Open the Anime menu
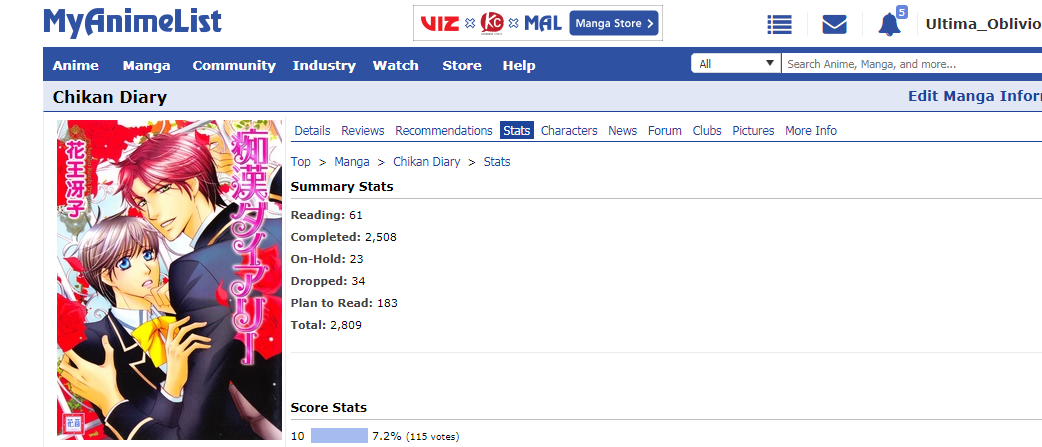 pyautogui.click(x=76, y=65)
